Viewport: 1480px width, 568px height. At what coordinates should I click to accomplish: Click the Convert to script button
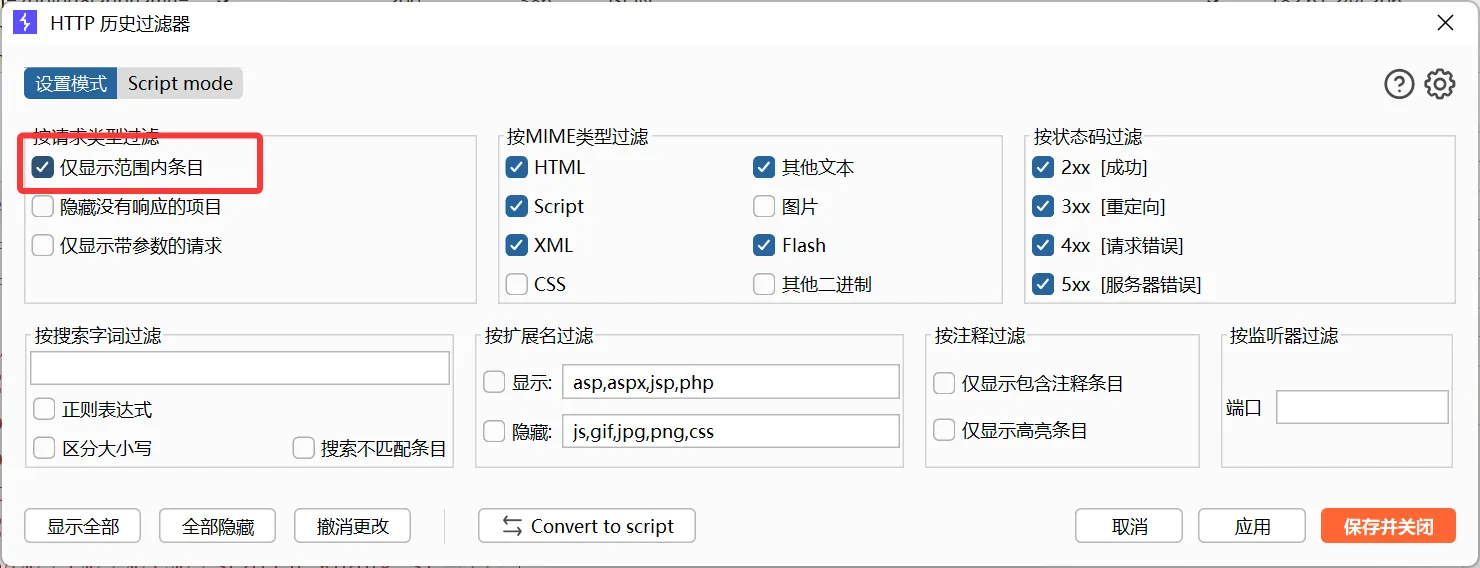tap(587, 526)
